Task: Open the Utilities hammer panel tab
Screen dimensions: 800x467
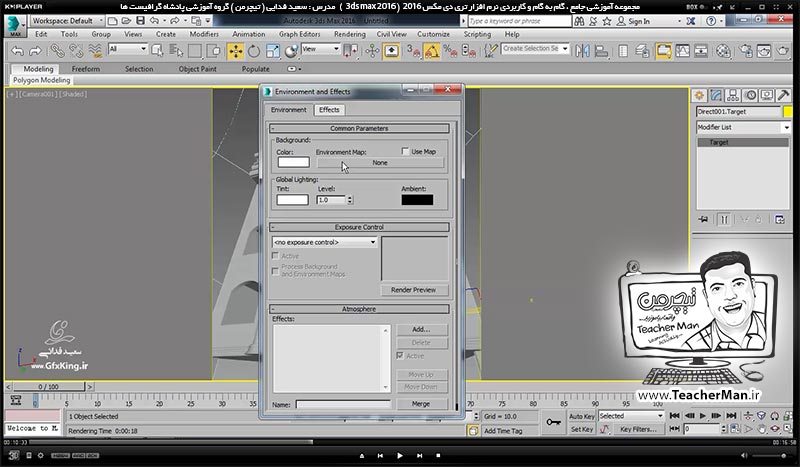Action: pyautogui.click(x=784, y=95)
